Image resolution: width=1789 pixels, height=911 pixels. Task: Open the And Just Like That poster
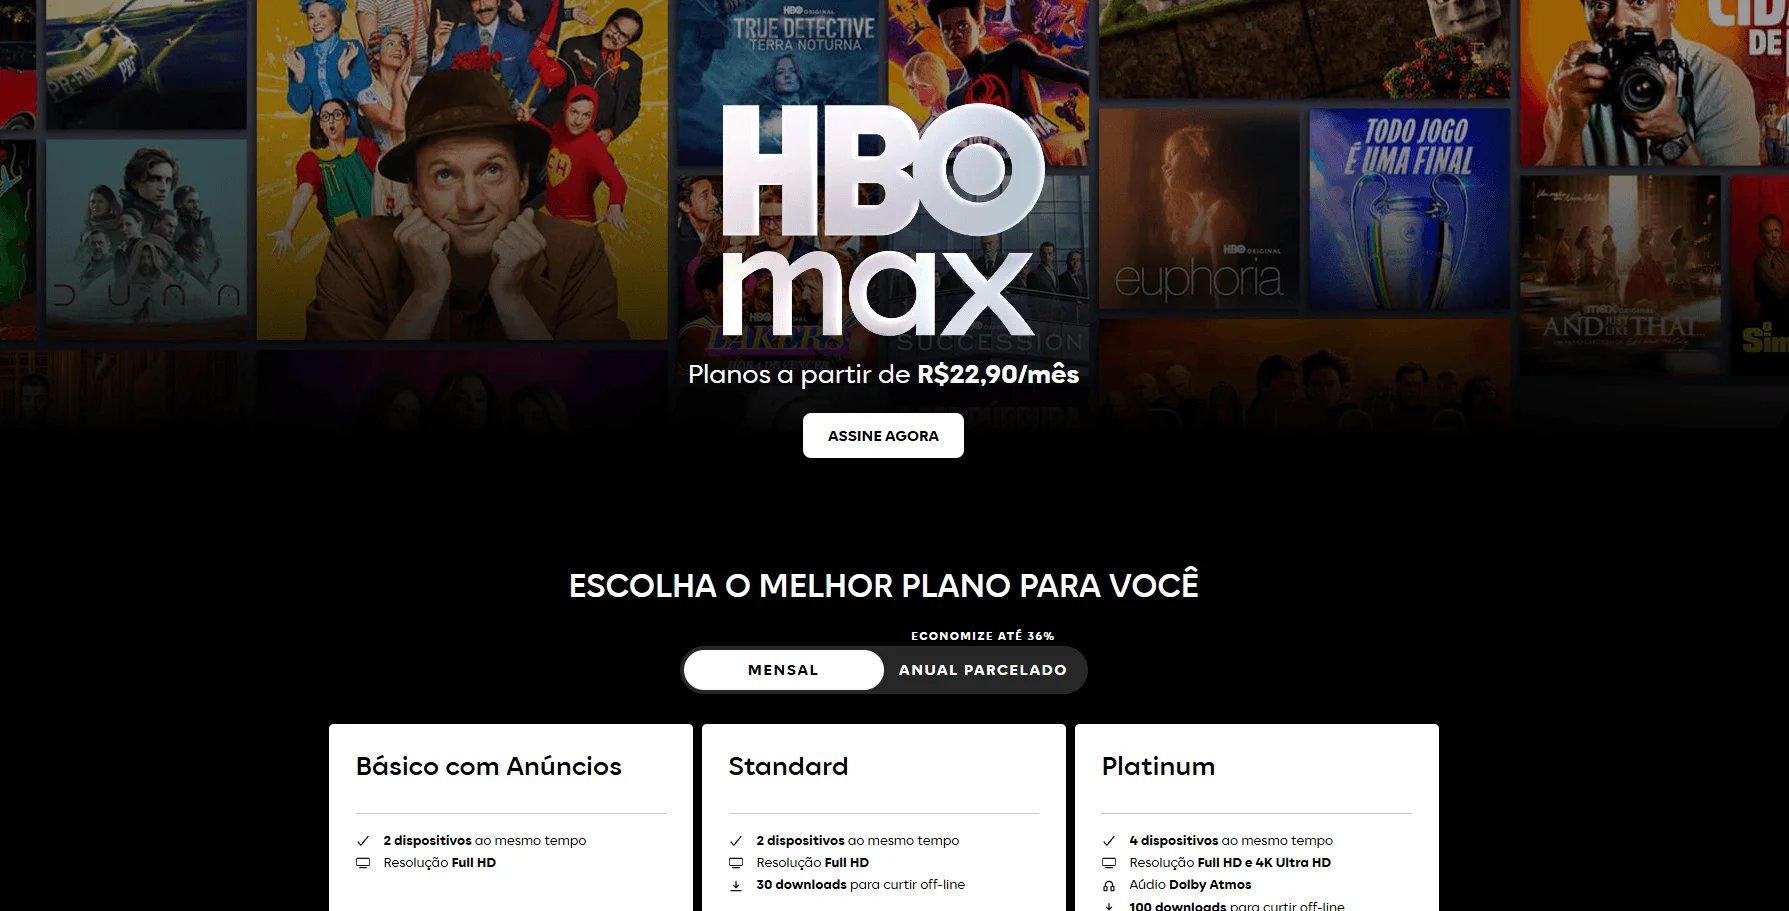click(1621, 273)
